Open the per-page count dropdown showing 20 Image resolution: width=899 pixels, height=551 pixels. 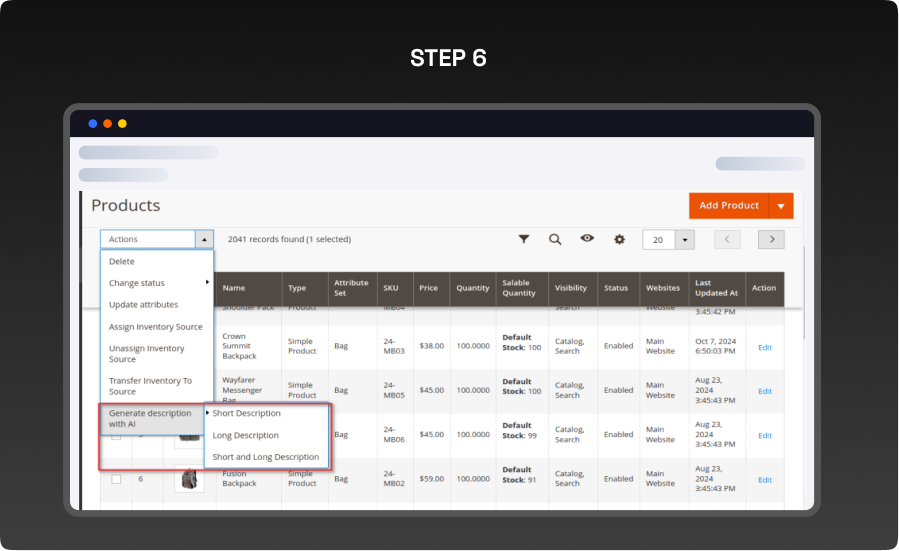[x=685, y=240]
